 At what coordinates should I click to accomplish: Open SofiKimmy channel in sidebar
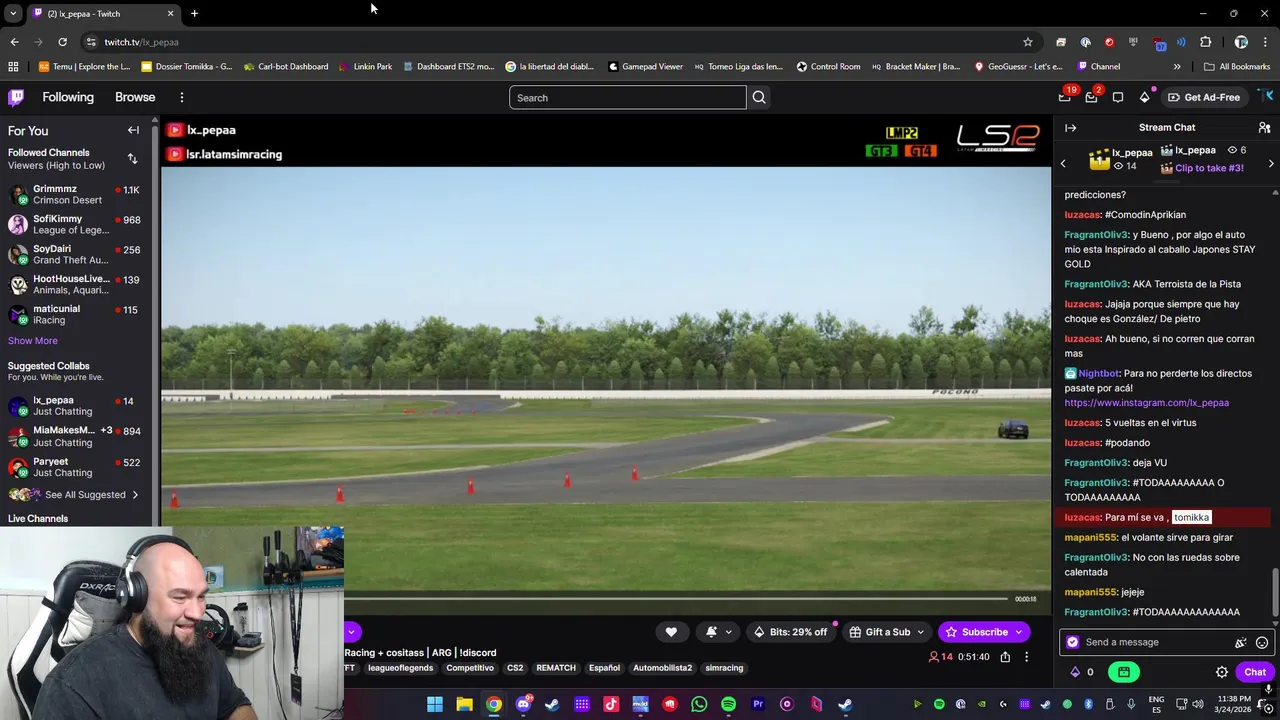pos(75,224)
